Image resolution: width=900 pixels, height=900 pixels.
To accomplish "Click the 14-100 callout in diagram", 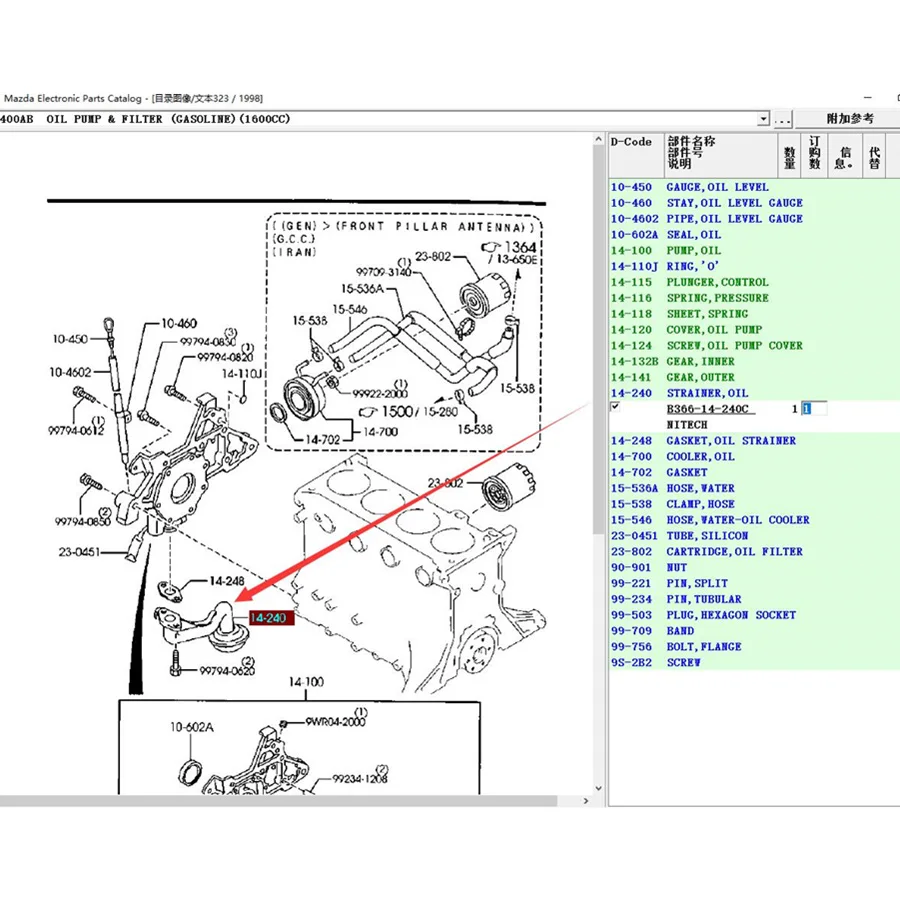I will coord(306,682).
